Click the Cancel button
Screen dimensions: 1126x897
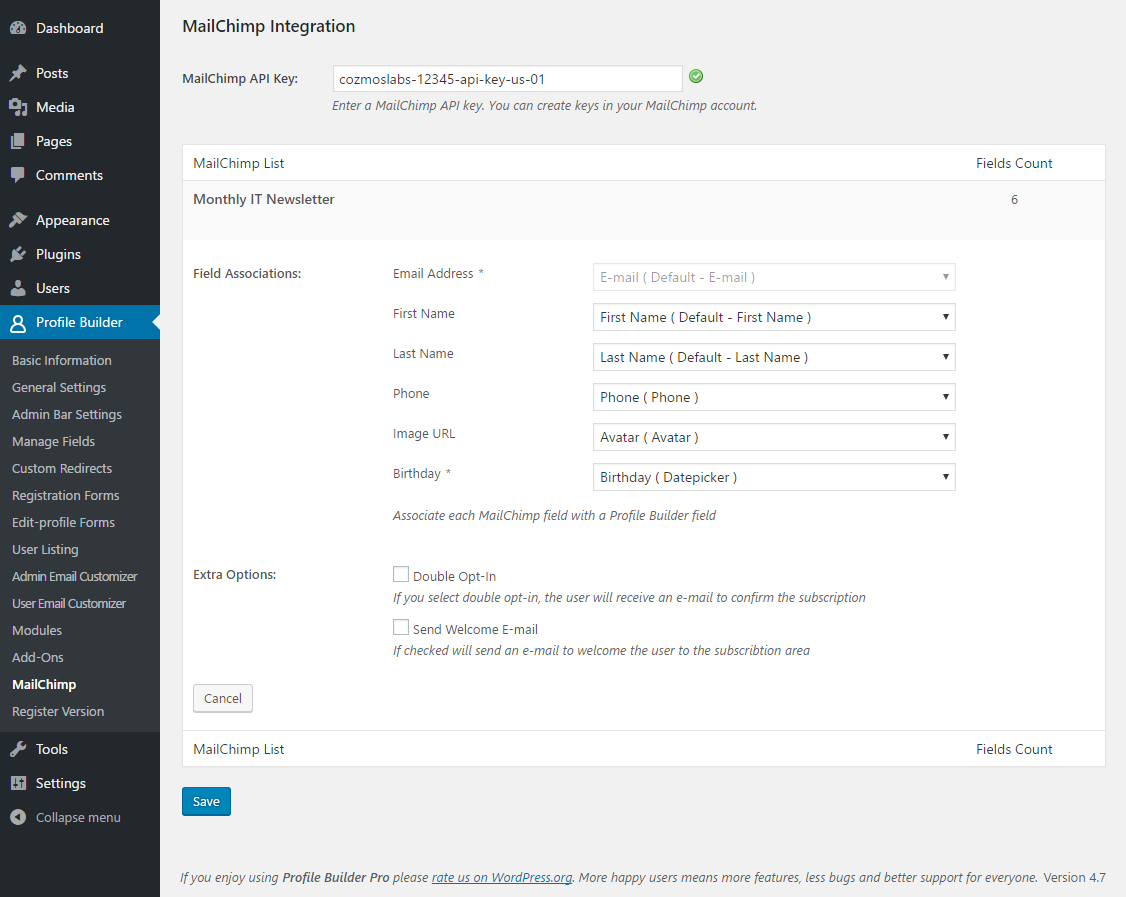223,698
